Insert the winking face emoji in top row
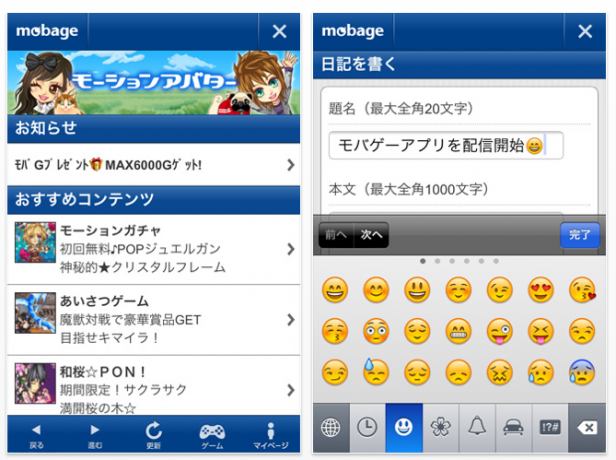 pos(499,290)
